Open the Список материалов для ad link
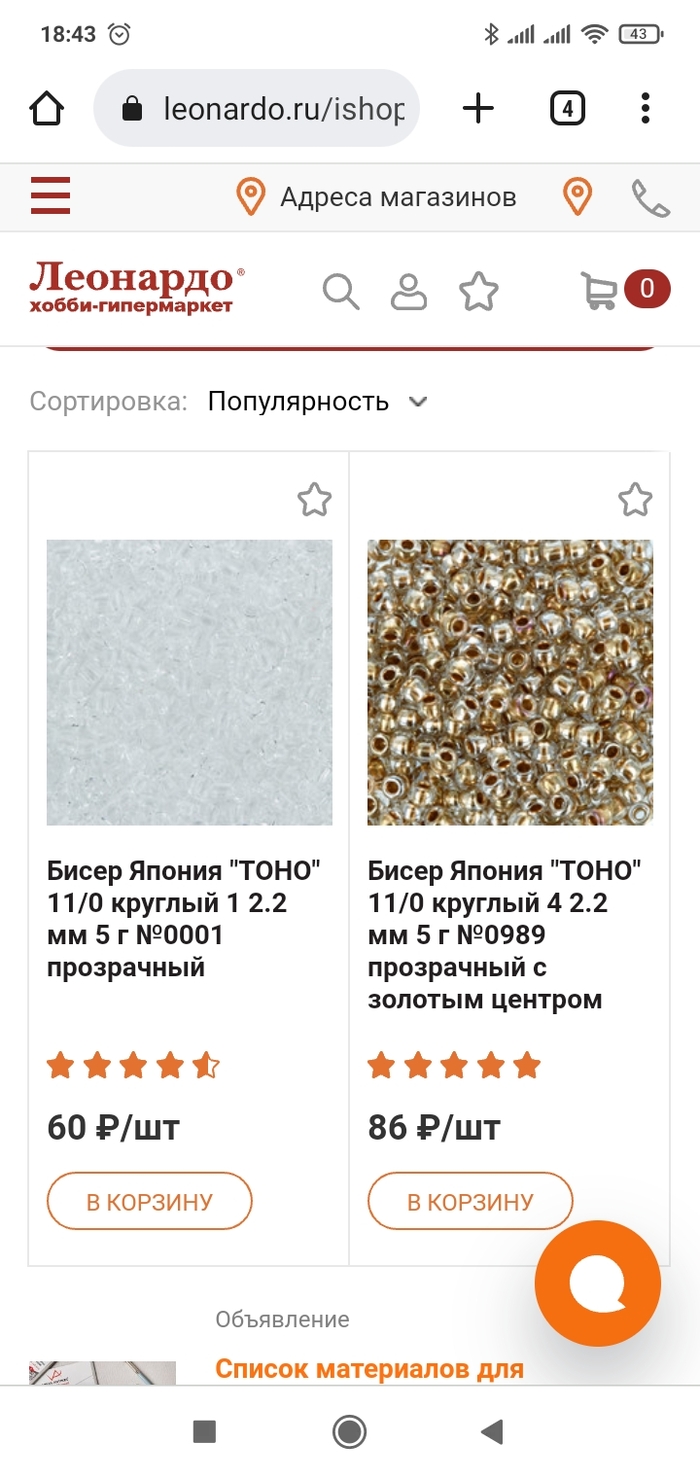The height and width of the screenshot is (1478, 700). pos(369,1368)
